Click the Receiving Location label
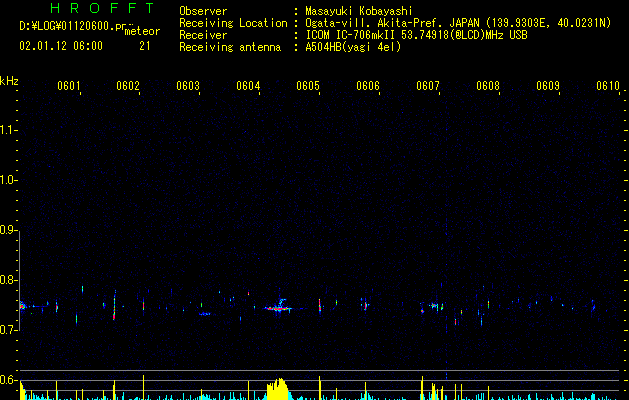Image resolution: width=629 pixels, height=400 pixels. pos(233,23)
